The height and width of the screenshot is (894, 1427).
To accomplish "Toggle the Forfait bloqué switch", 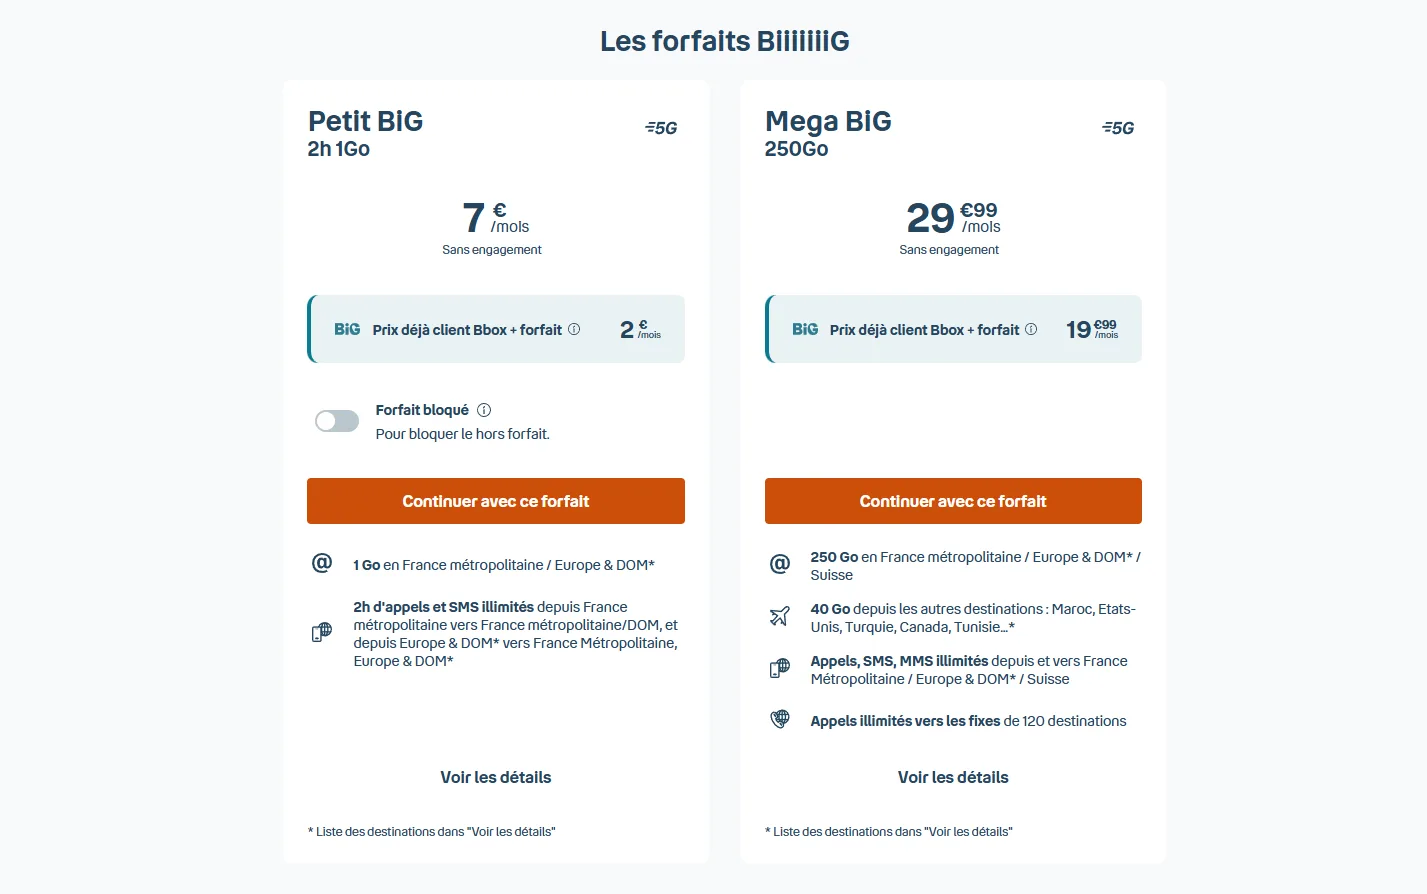I will pyautogui.click(x=337, y=421).
